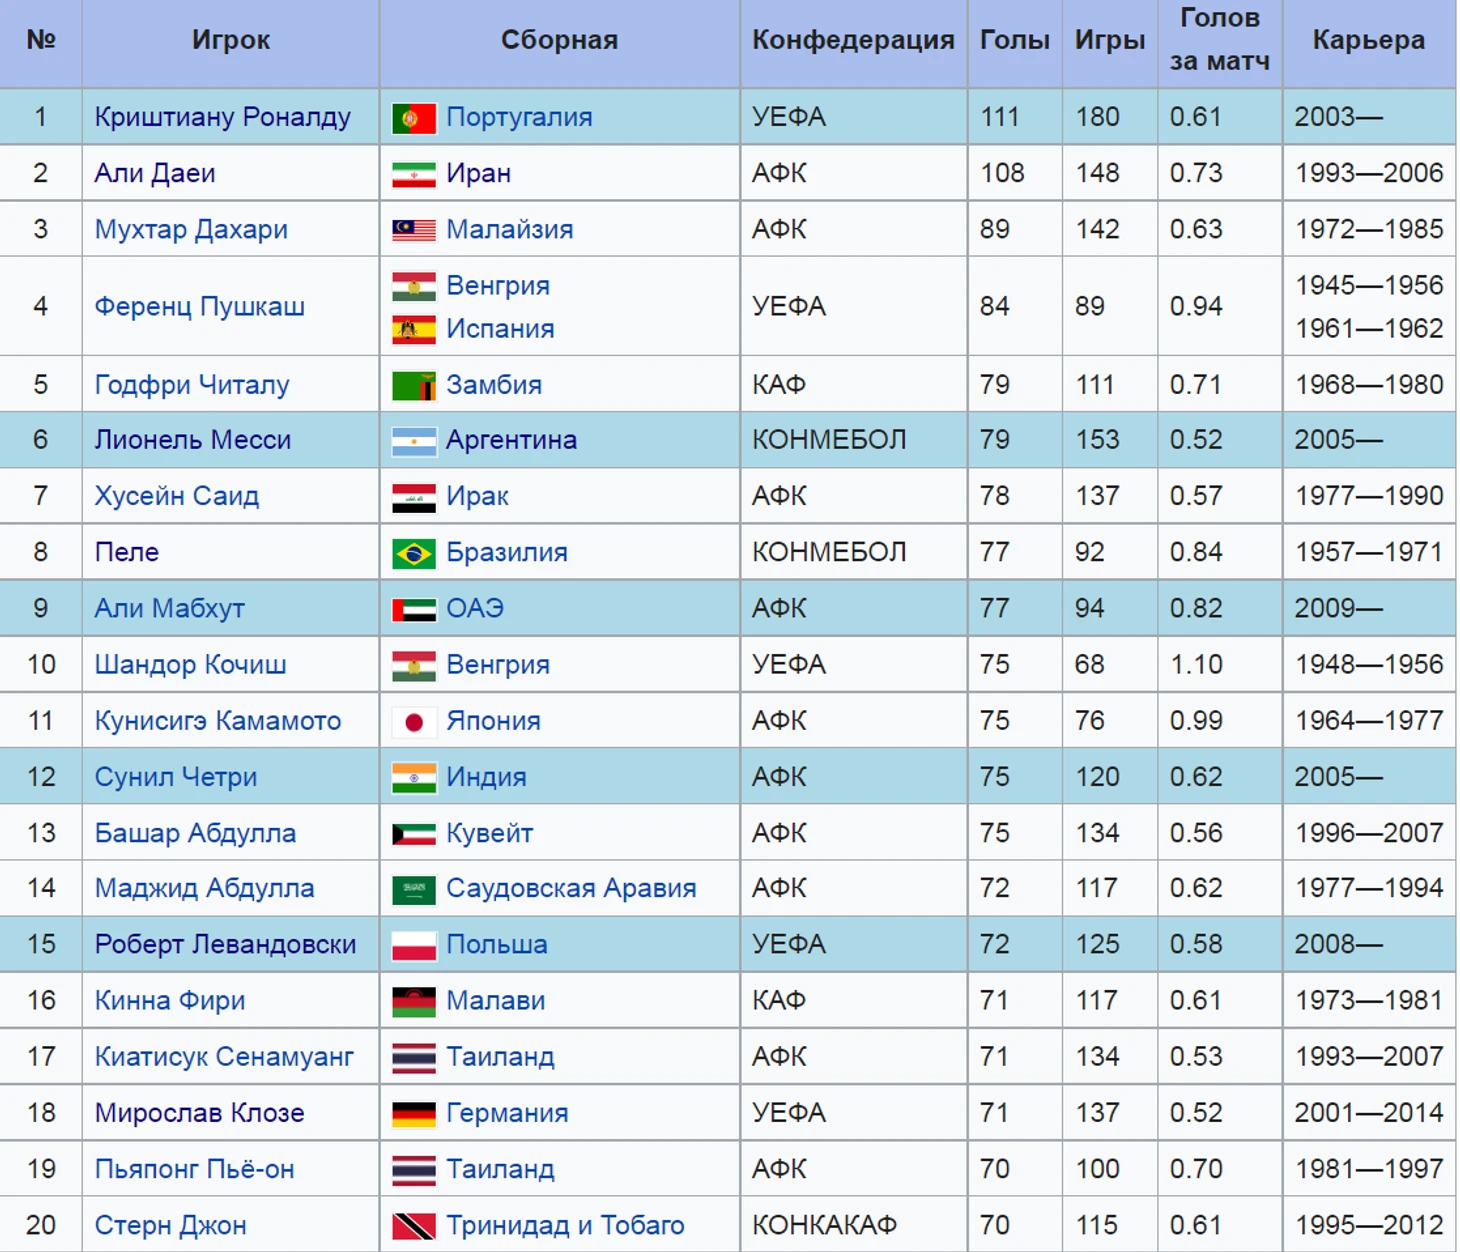Select the Карьера column header
Image resolution: width=1460 pixels, height=1252 pixels.
tap(1368, 40)
